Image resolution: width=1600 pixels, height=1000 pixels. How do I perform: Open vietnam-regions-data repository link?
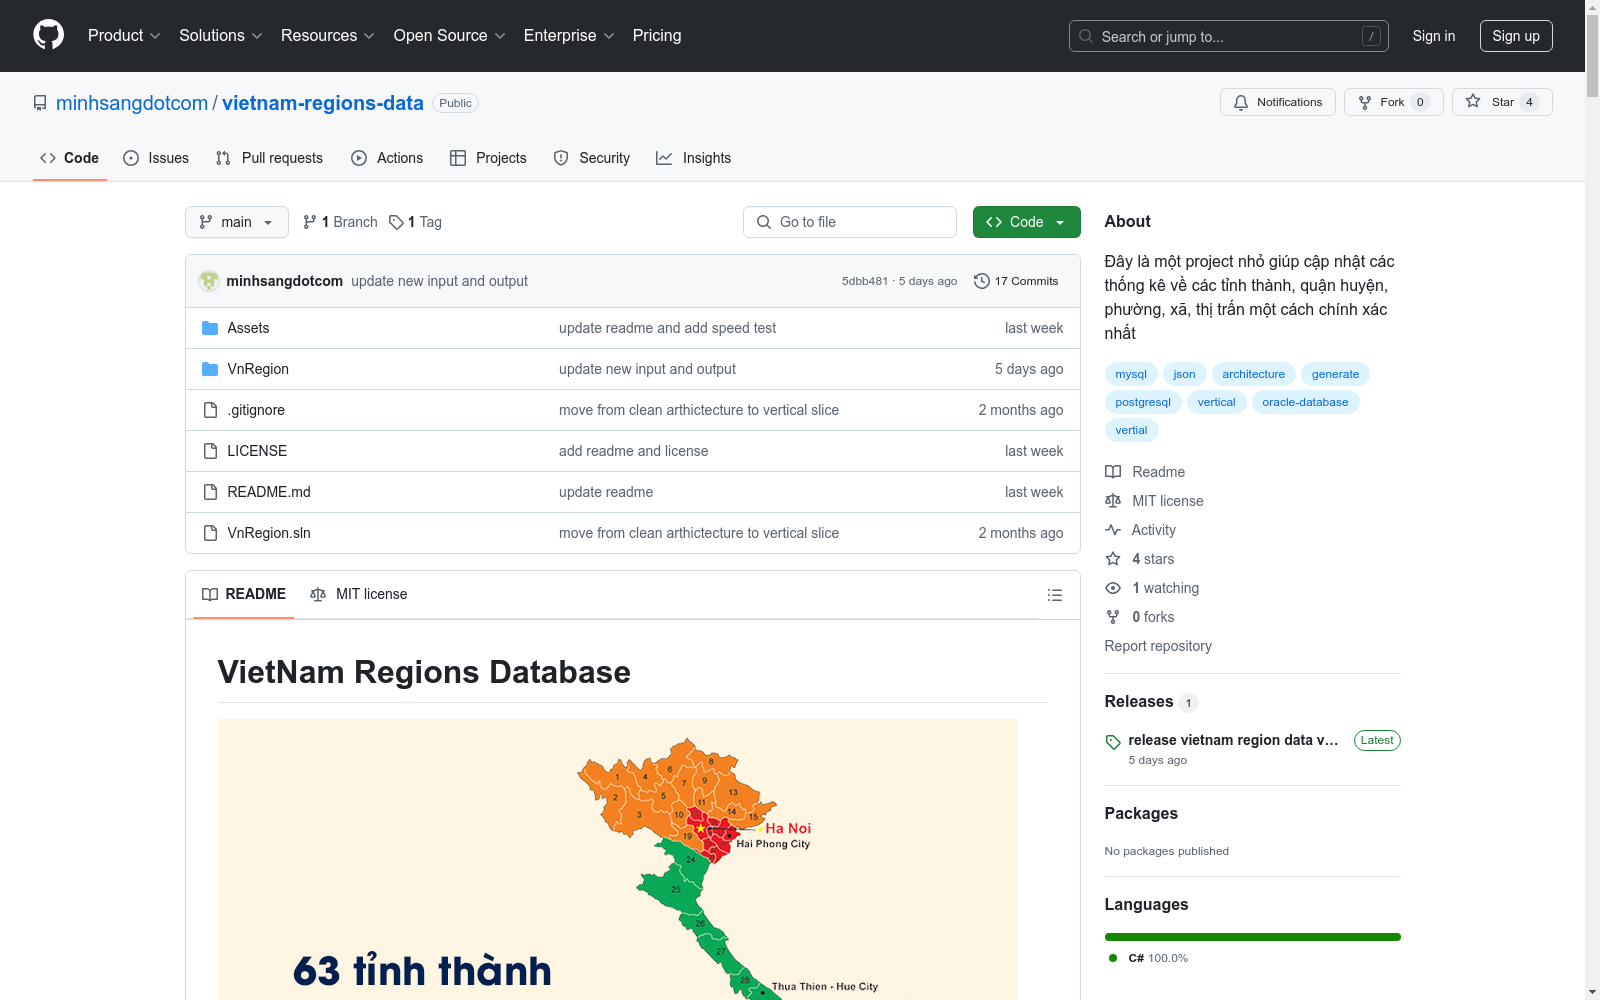[323, 103]
